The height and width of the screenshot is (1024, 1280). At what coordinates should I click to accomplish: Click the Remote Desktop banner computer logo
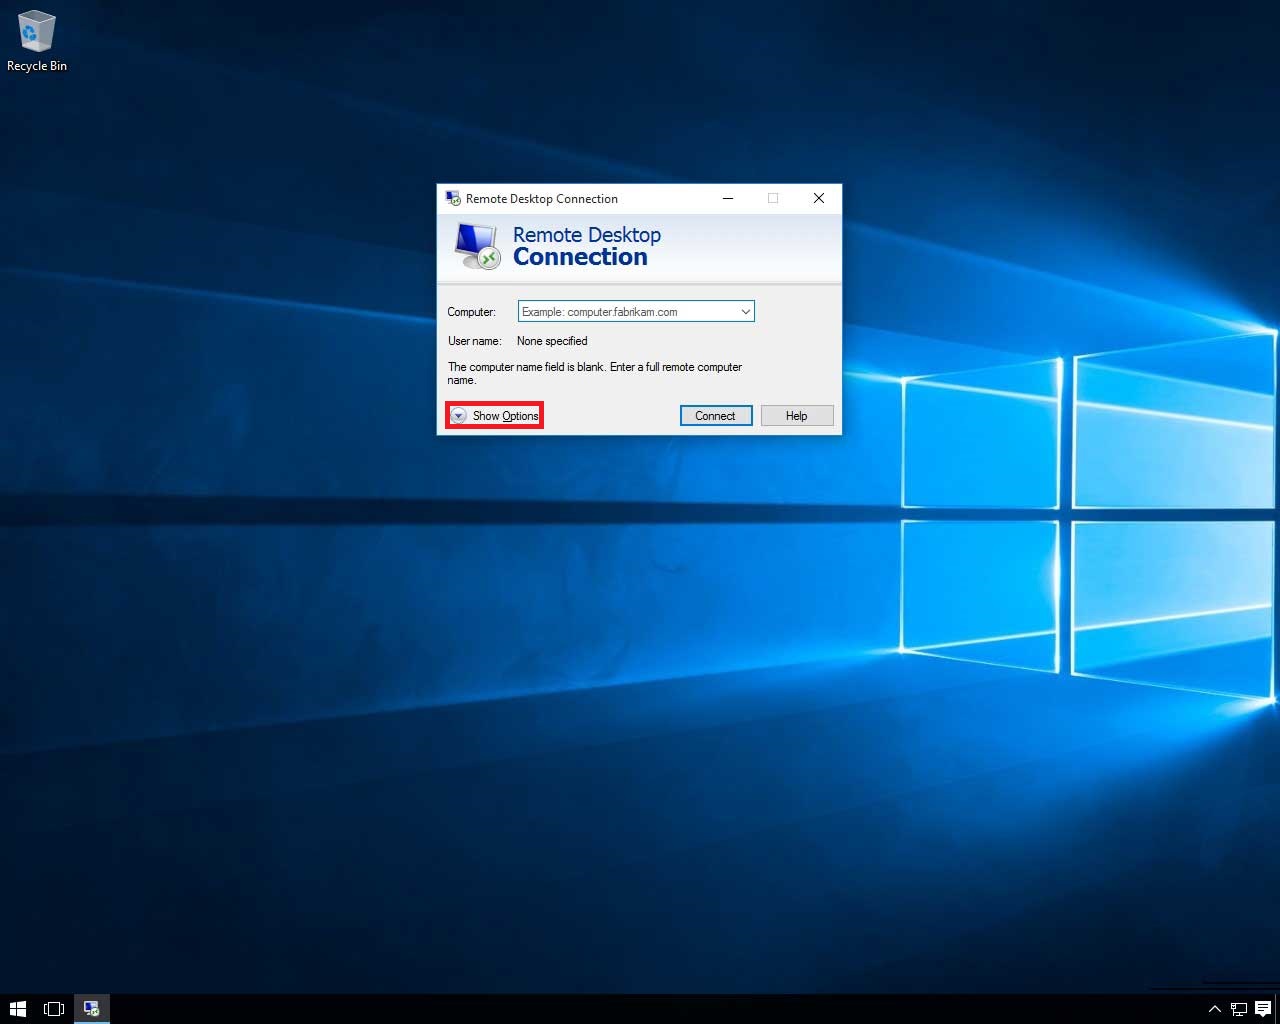point(477,246)
